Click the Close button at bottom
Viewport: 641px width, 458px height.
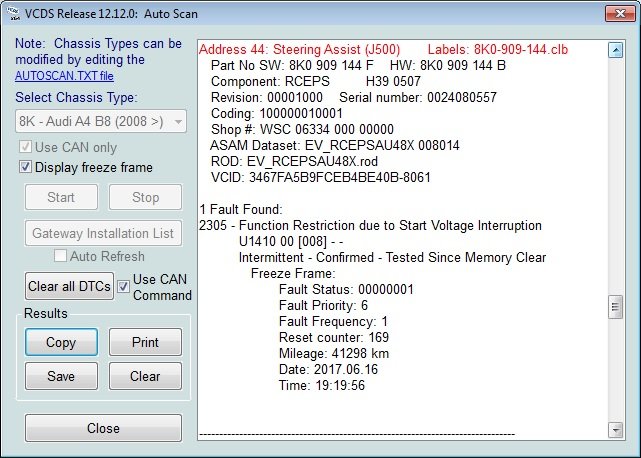tap(103, 428)
